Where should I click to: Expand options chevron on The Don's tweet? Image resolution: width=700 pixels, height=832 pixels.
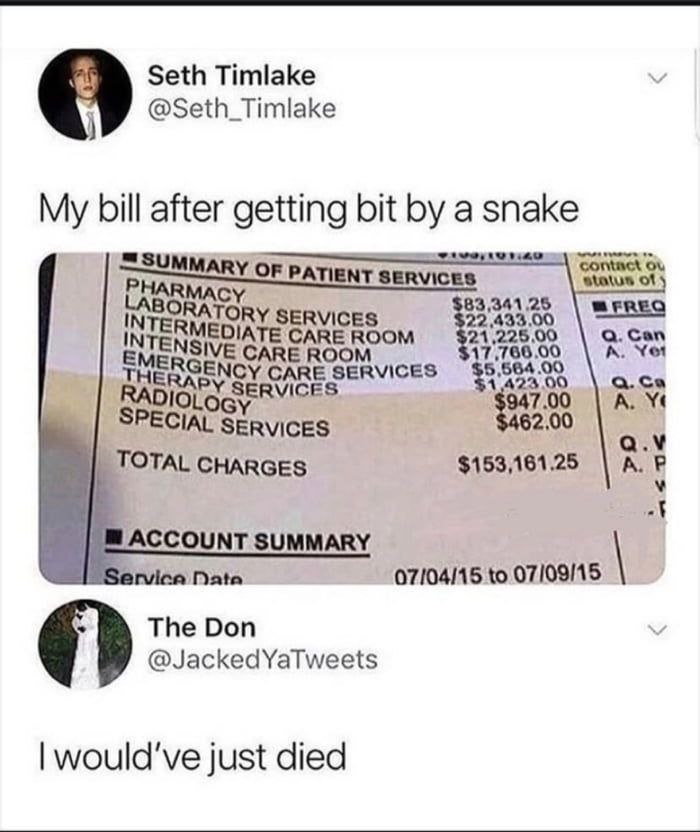point(657,630)
